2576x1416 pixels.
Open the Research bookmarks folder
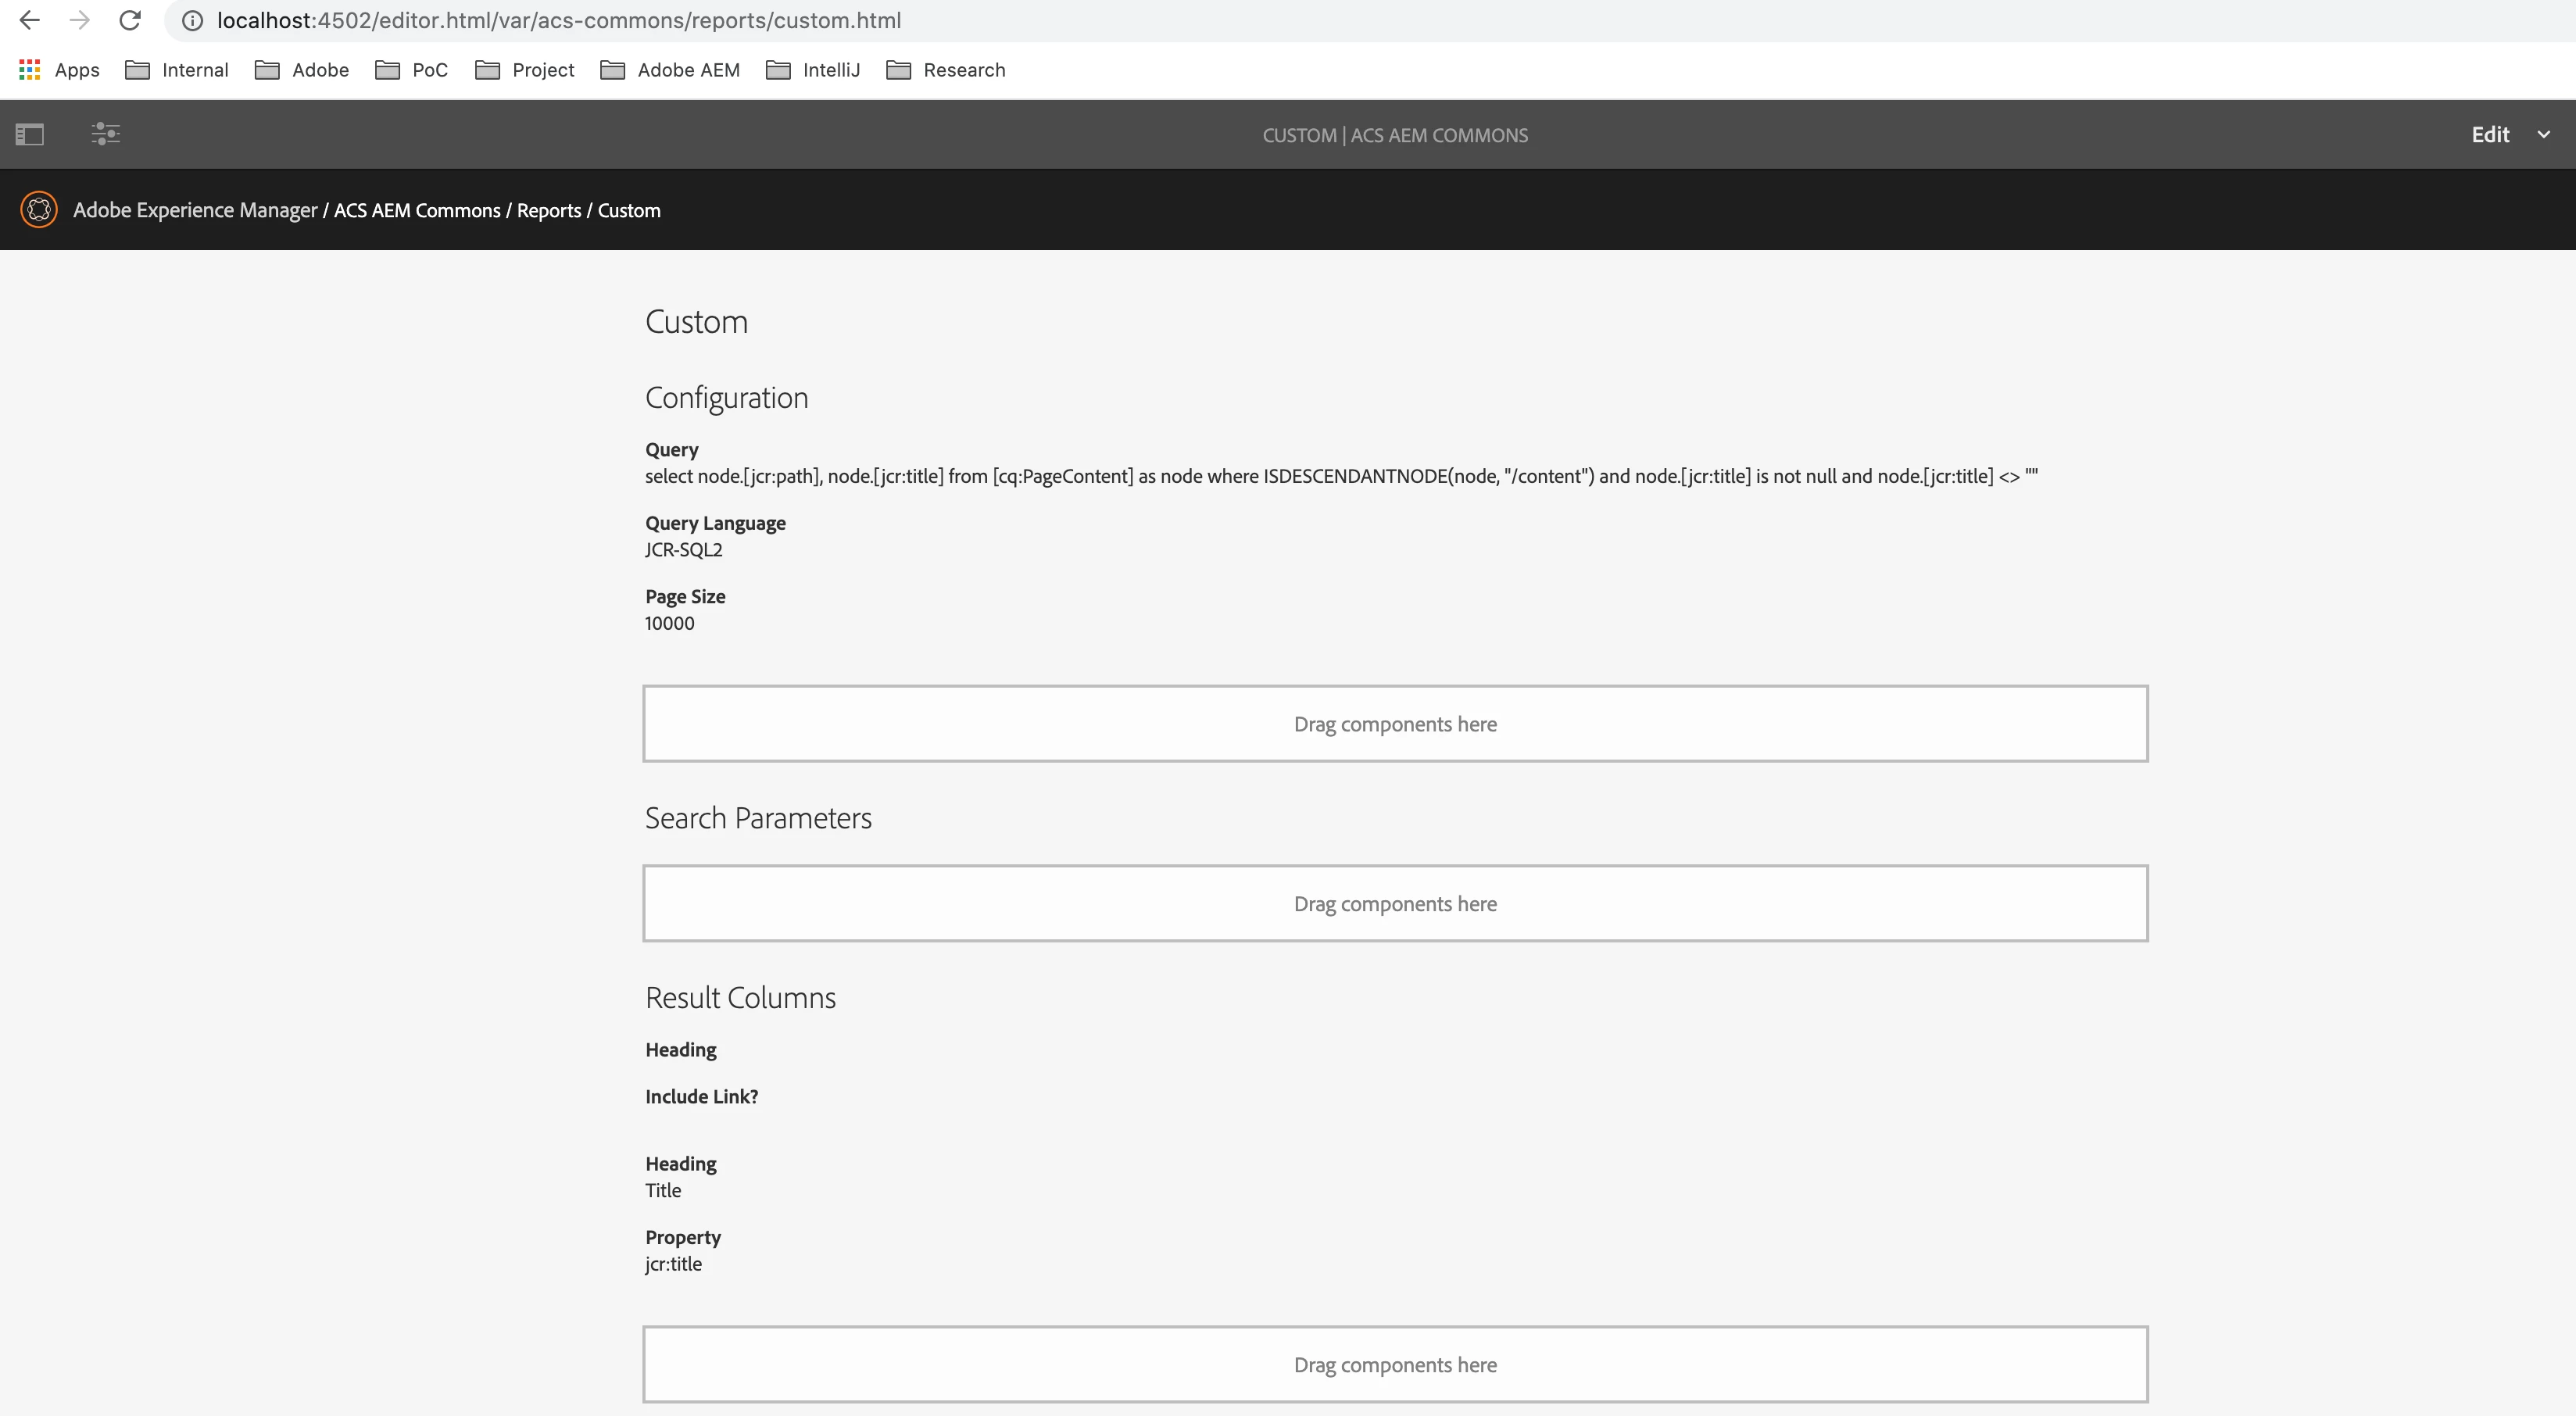pyautogui.click(x=946, y=70)
